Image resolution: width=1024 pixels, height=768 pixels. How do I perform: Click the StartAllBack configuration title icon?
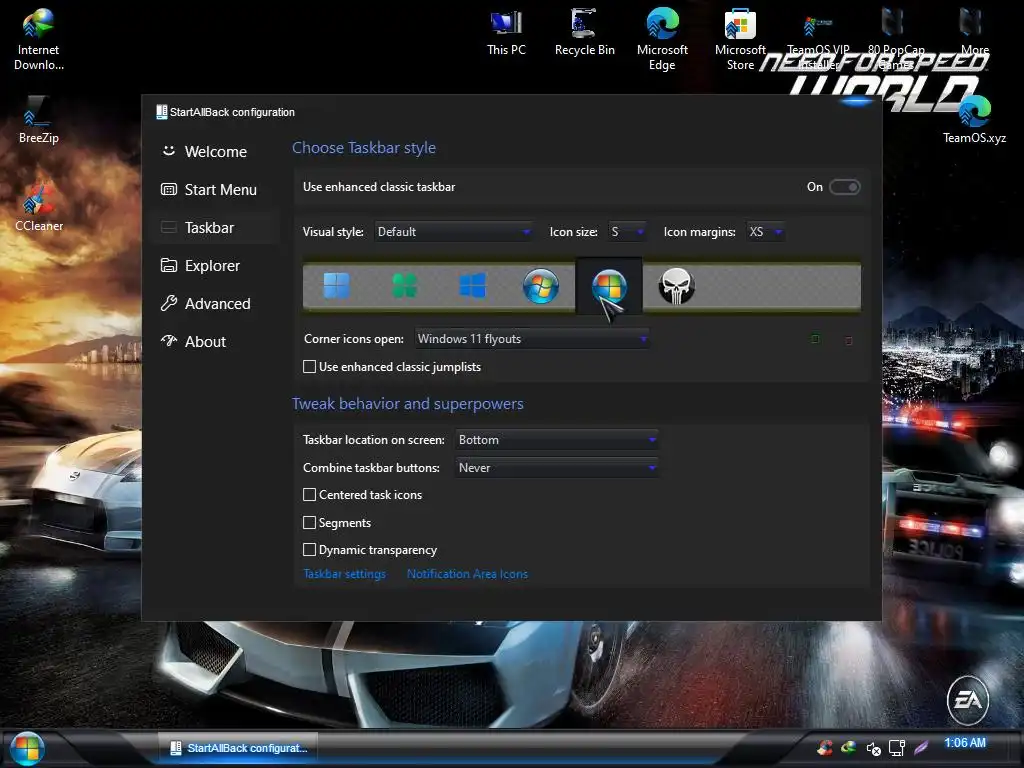coord(161,112)
